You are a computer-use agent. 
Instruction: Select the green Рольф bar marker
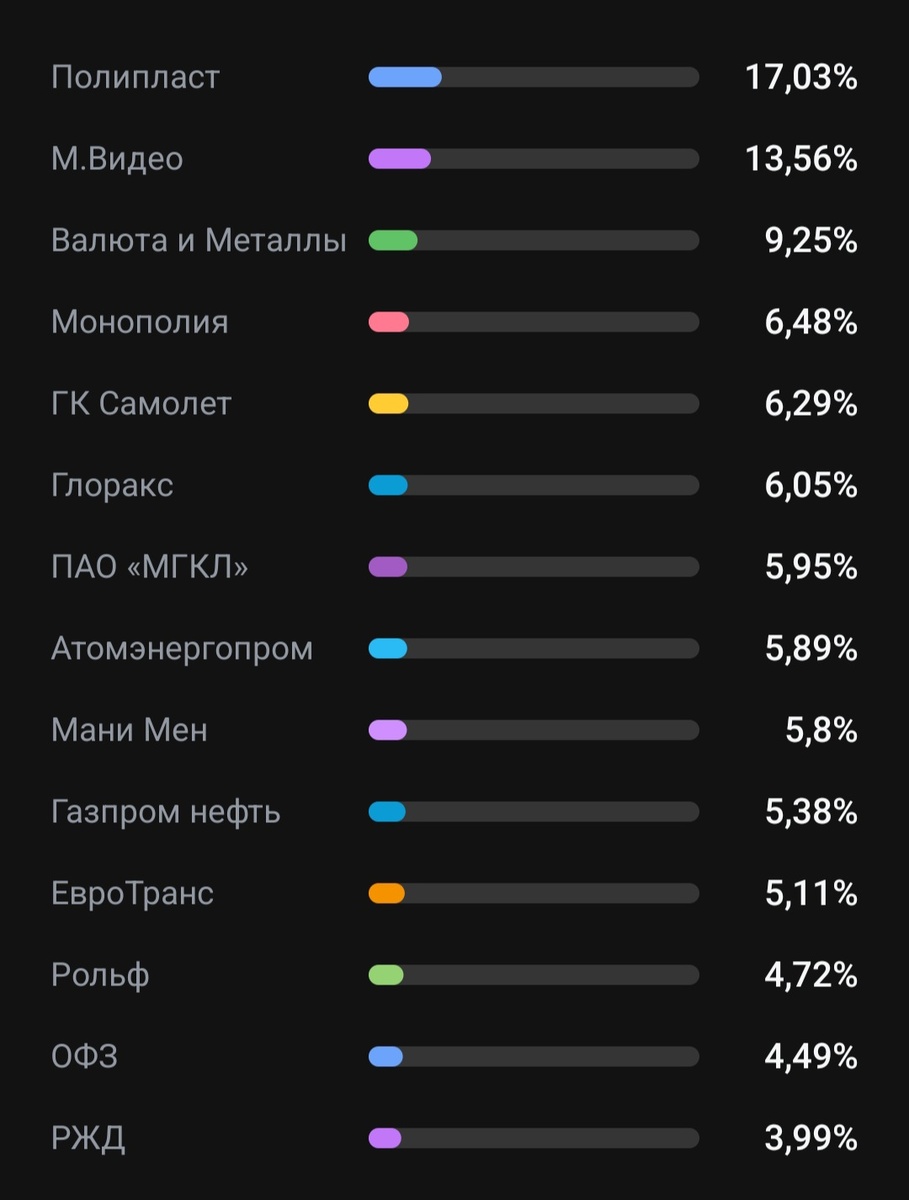(386, 974)
